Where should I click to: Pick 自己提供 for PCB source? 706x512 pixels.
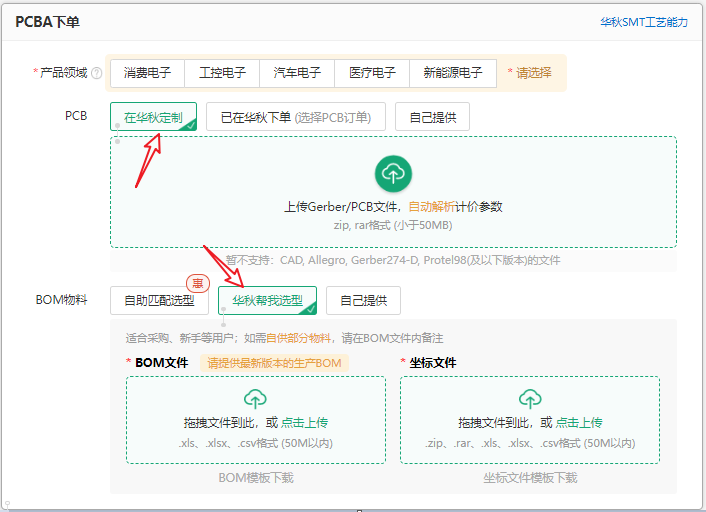[x=432, y=117]
